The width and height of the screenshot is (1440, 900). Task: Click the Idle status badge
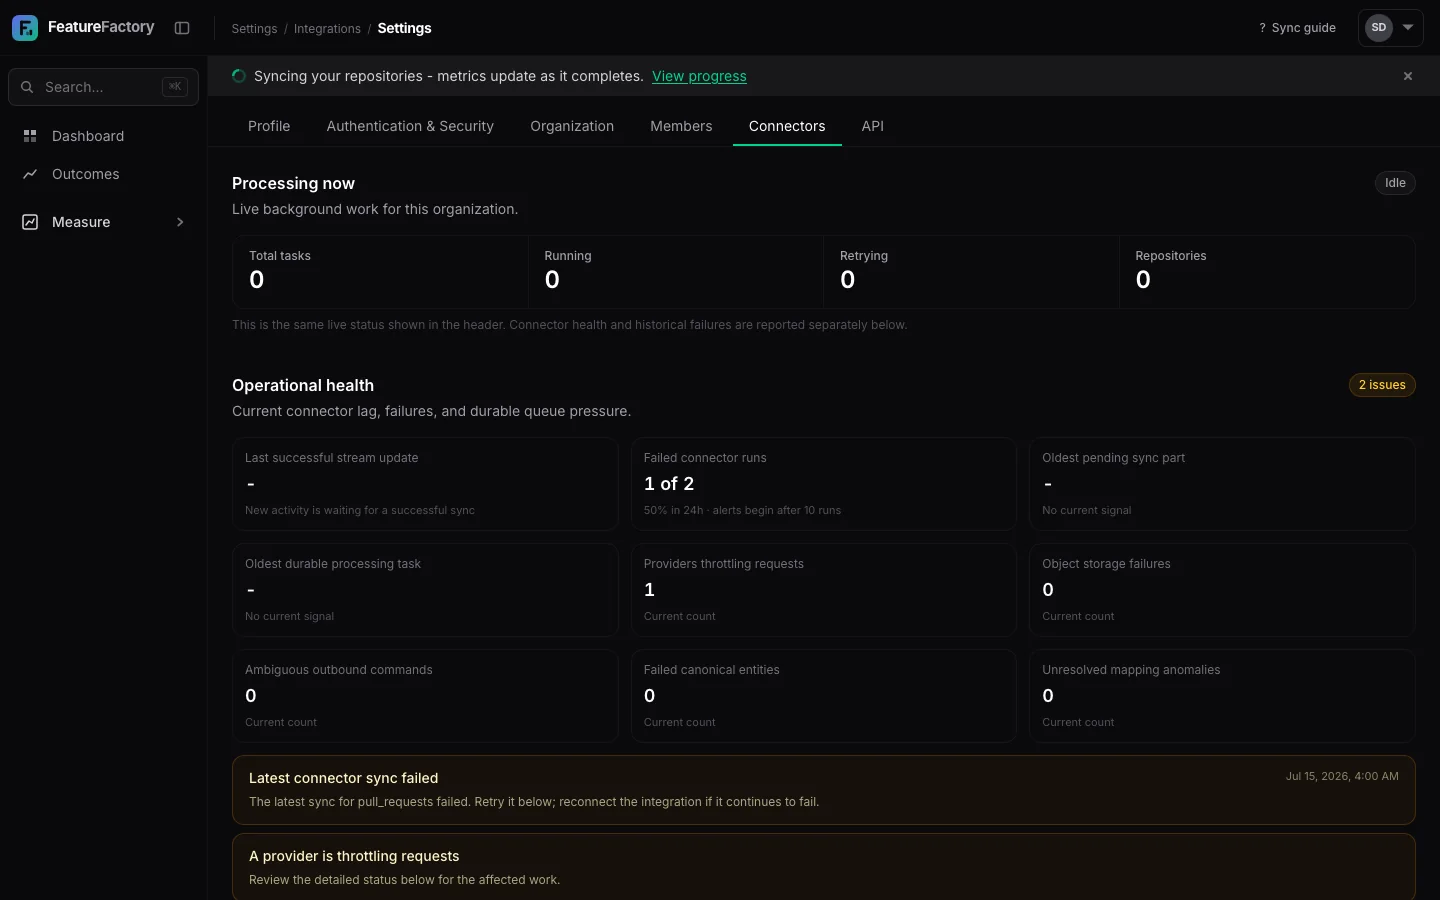click(x=1395, y=183)
